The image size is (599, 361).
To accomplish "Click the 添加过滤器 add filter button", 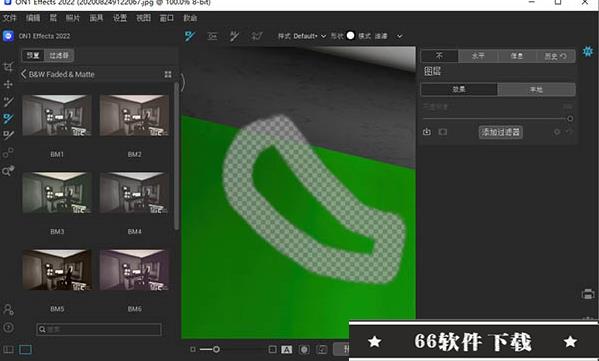I will (x=500, y=132).
